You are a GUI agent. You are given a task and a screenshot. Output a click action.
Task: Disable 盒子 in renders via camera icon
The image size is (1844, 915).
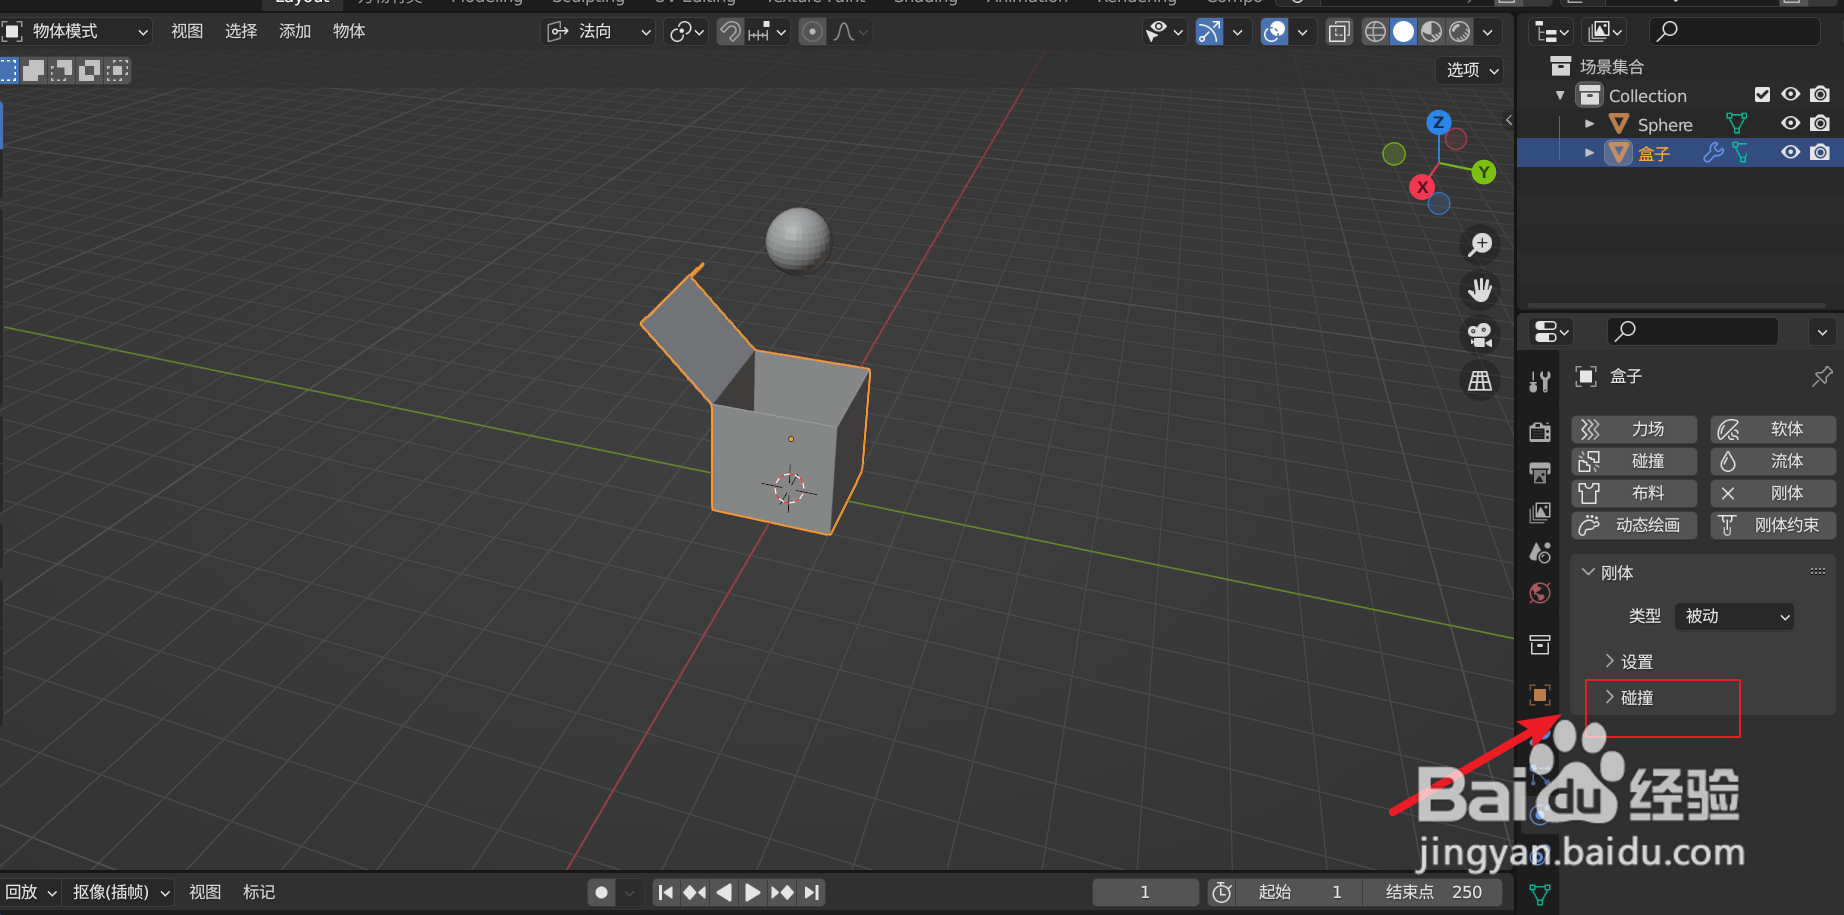(1820, 153)
